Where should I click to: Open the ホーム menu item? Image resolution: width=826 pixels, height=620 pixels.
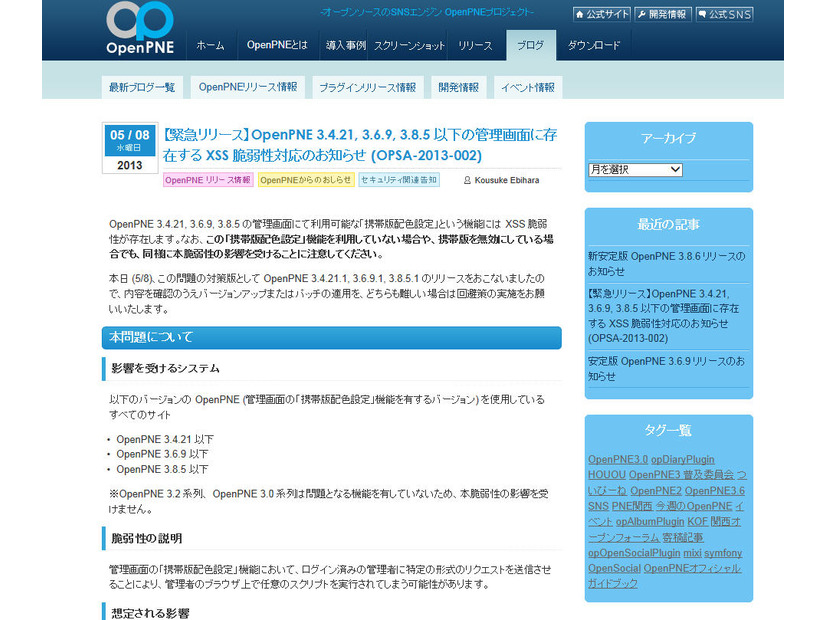click(210, 46)
